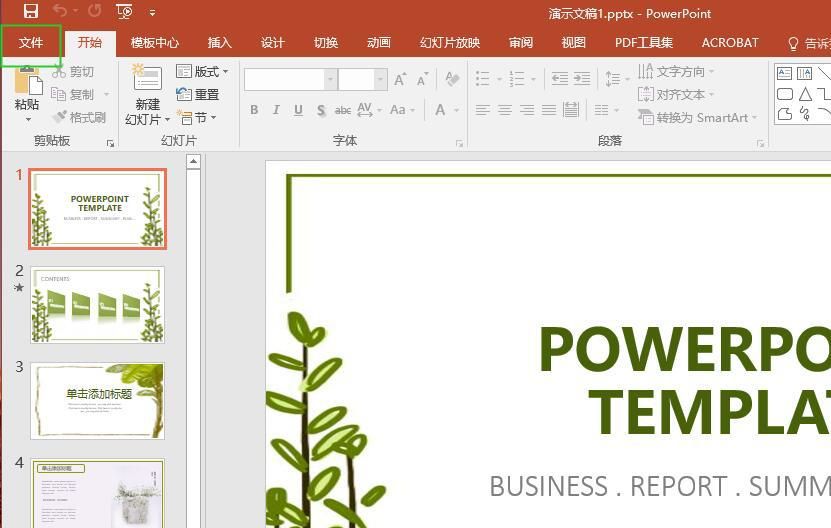The image size is (831, 528).
Task: Toggle Bold formatting
Action: [x=254, y=110]
